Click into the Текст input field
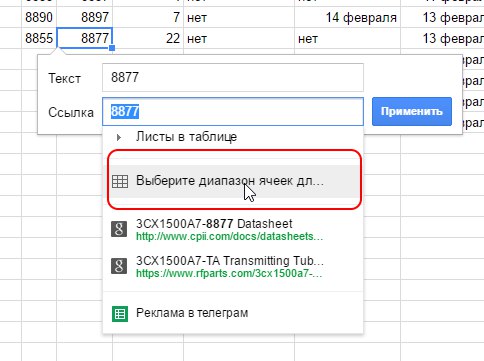484x361 pixels. pyautogui.click(x=233, y=77)
